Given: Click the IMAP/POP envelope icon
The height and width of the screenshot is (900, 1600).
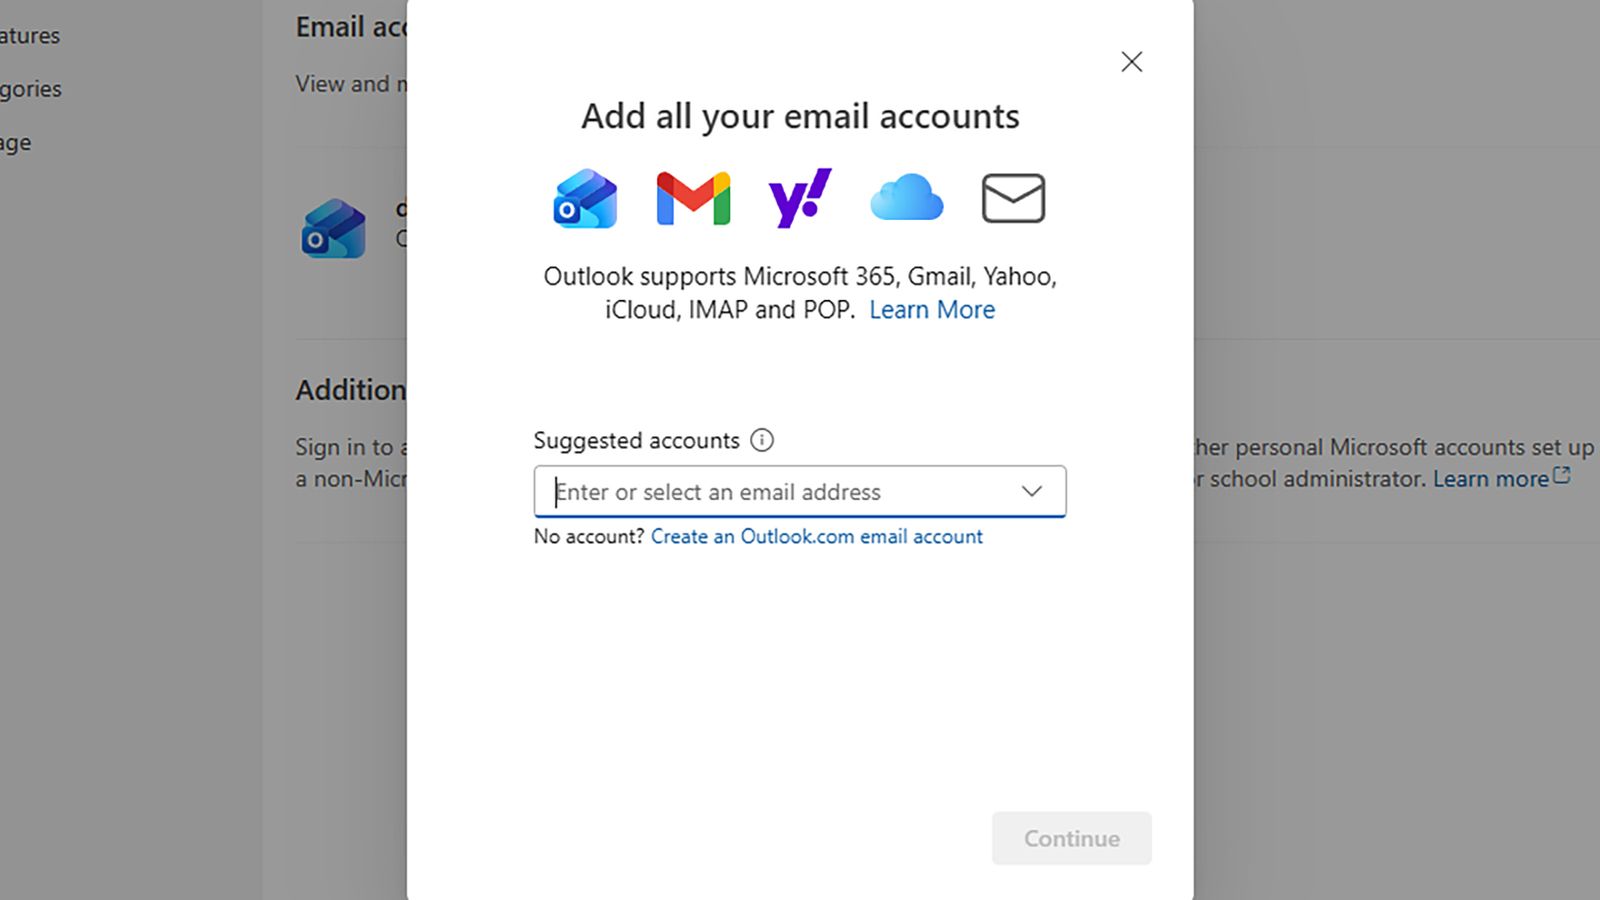Looking at the screenshot, I should click(x=1012, y=197).
